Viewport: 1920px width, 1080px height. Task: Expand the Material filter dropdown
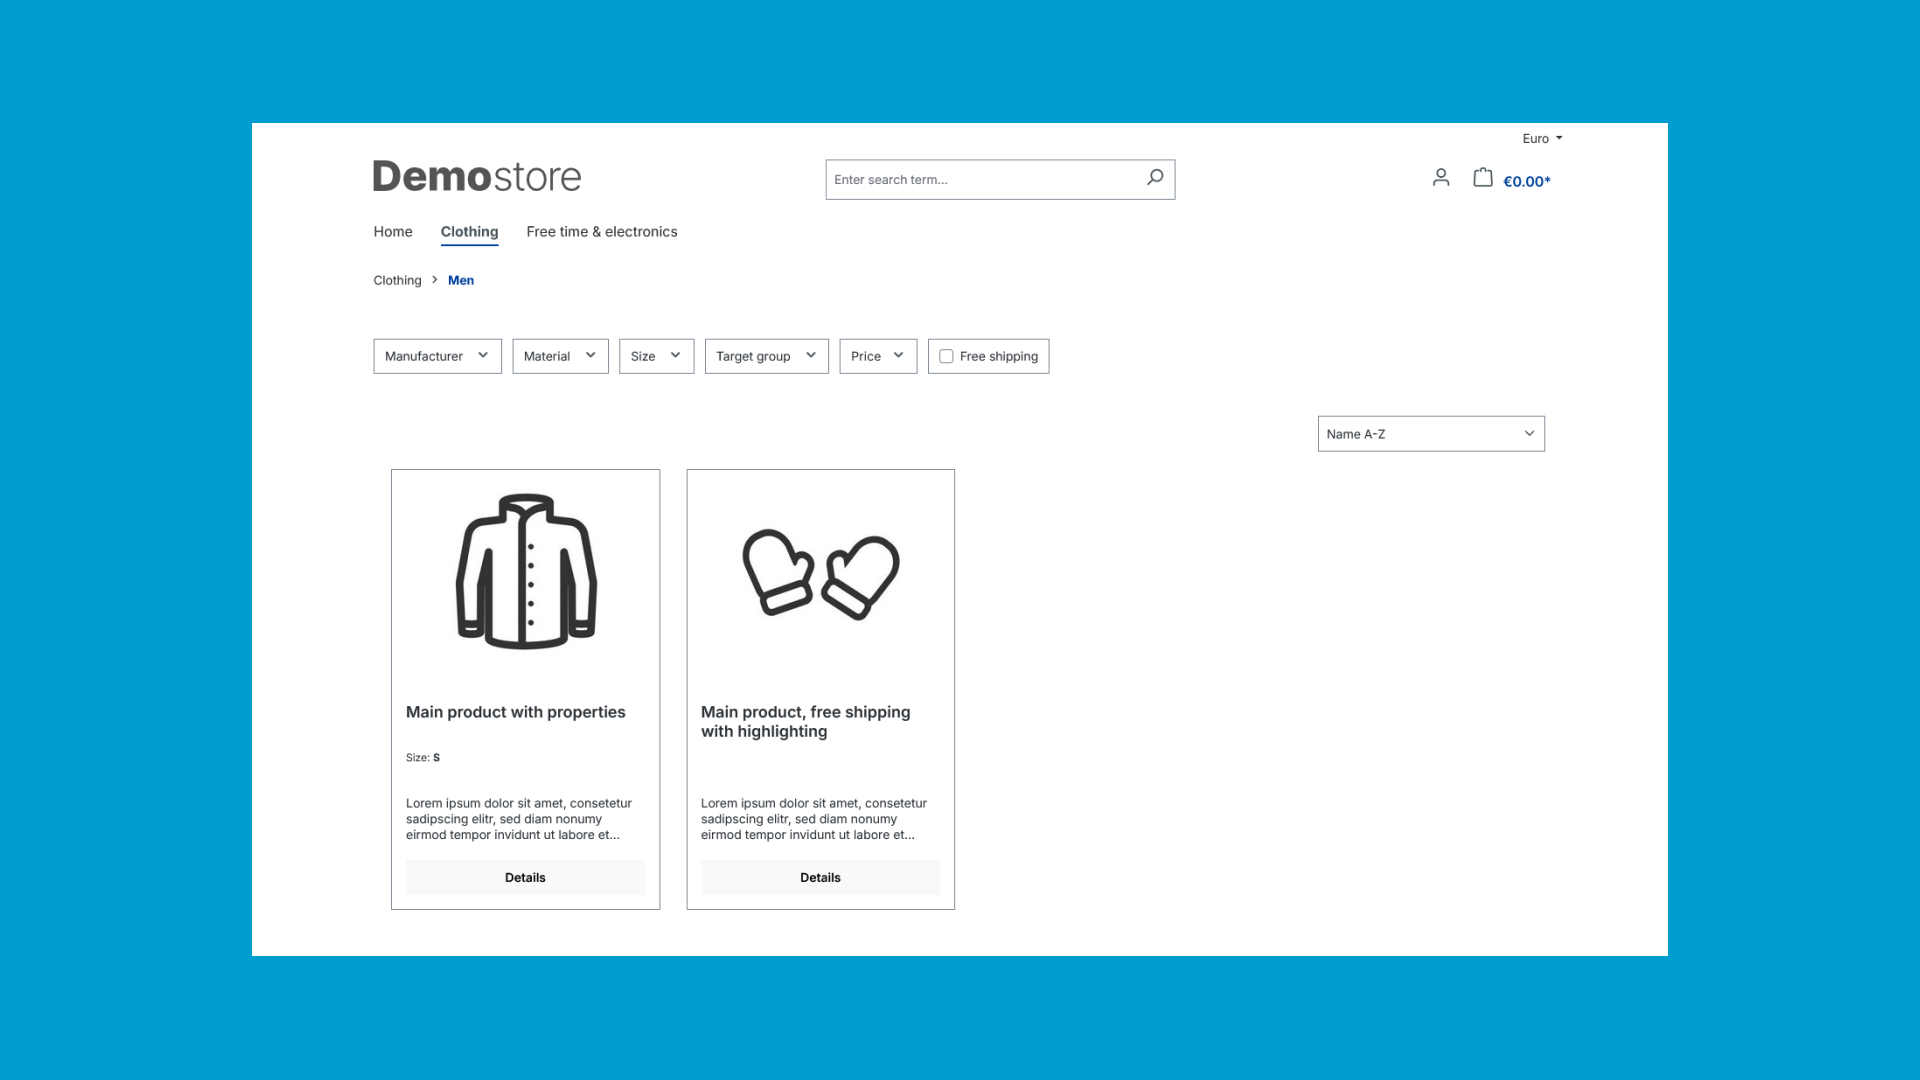point(560,356)
